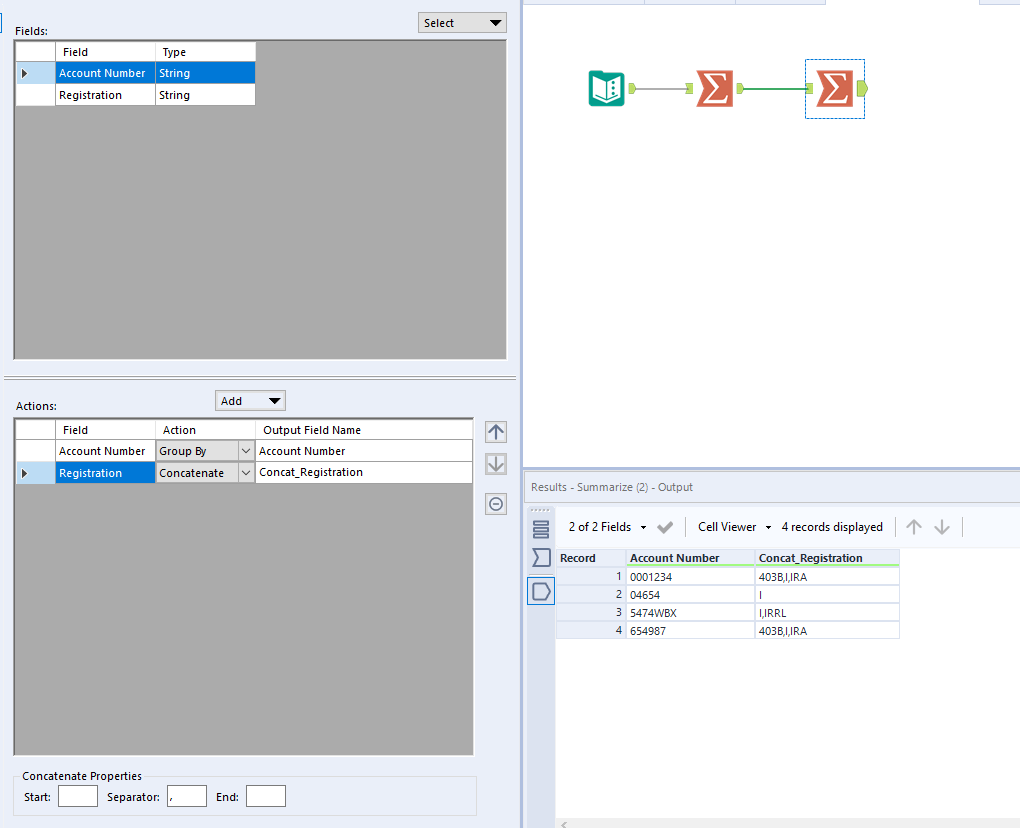Select the Input Data tool on the canvas
Viewport: 1020px width, 828px height.
tap(607, 89)
